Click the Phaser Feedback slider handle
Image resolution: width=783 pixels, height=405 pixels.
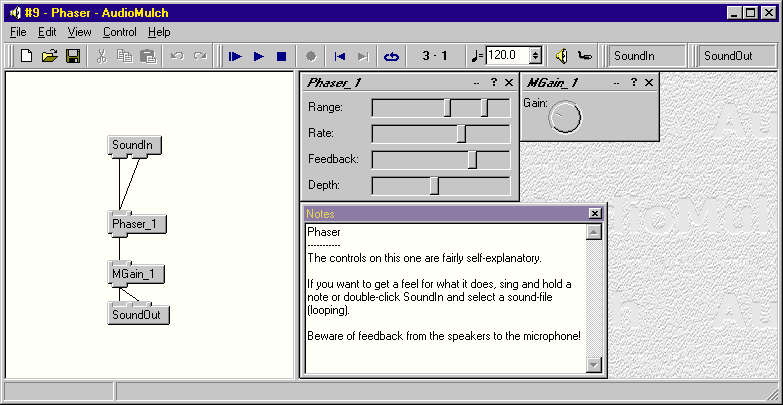coord(472,159)
